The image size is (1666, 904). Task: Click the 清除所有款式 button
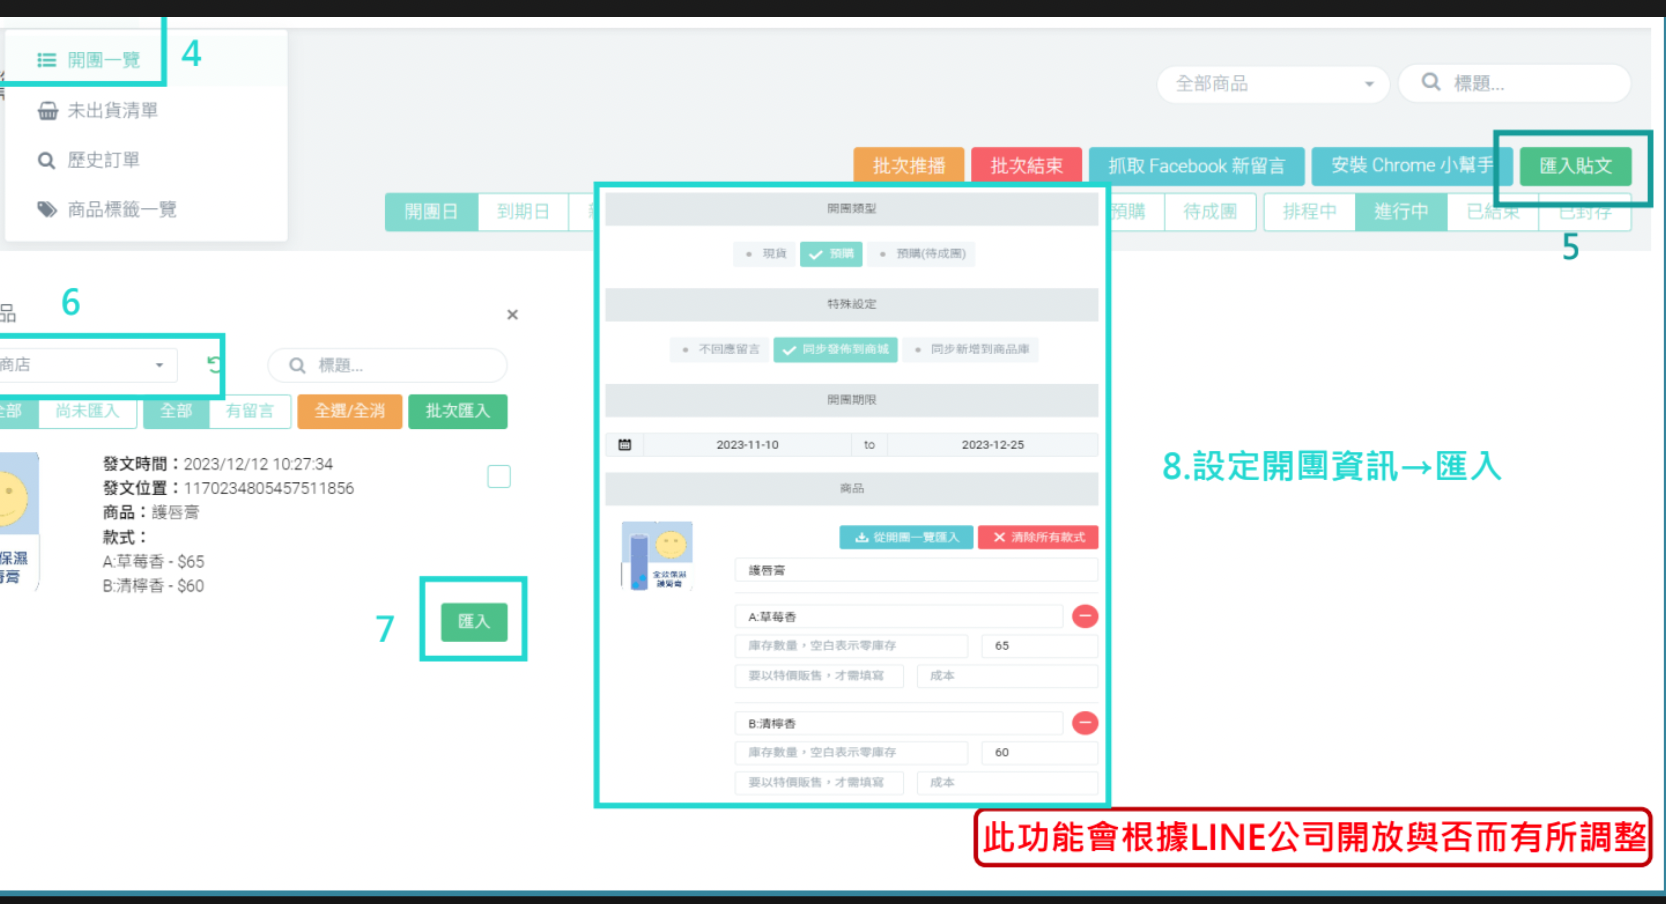pos(1038,537)
